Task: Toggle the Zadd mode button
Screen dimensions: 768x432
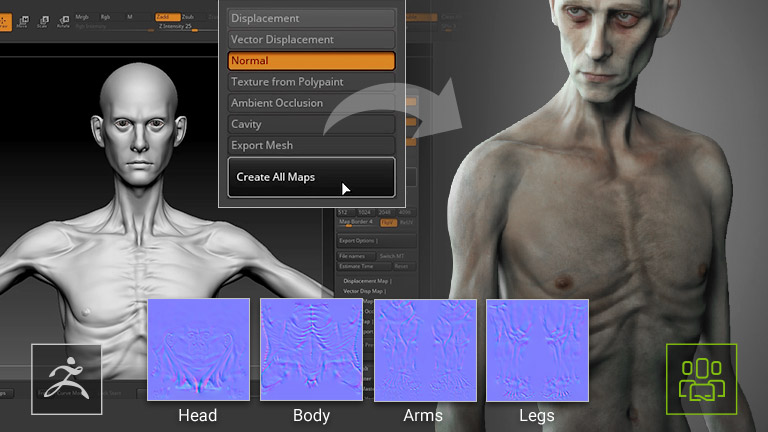Action: click(163, 16)
